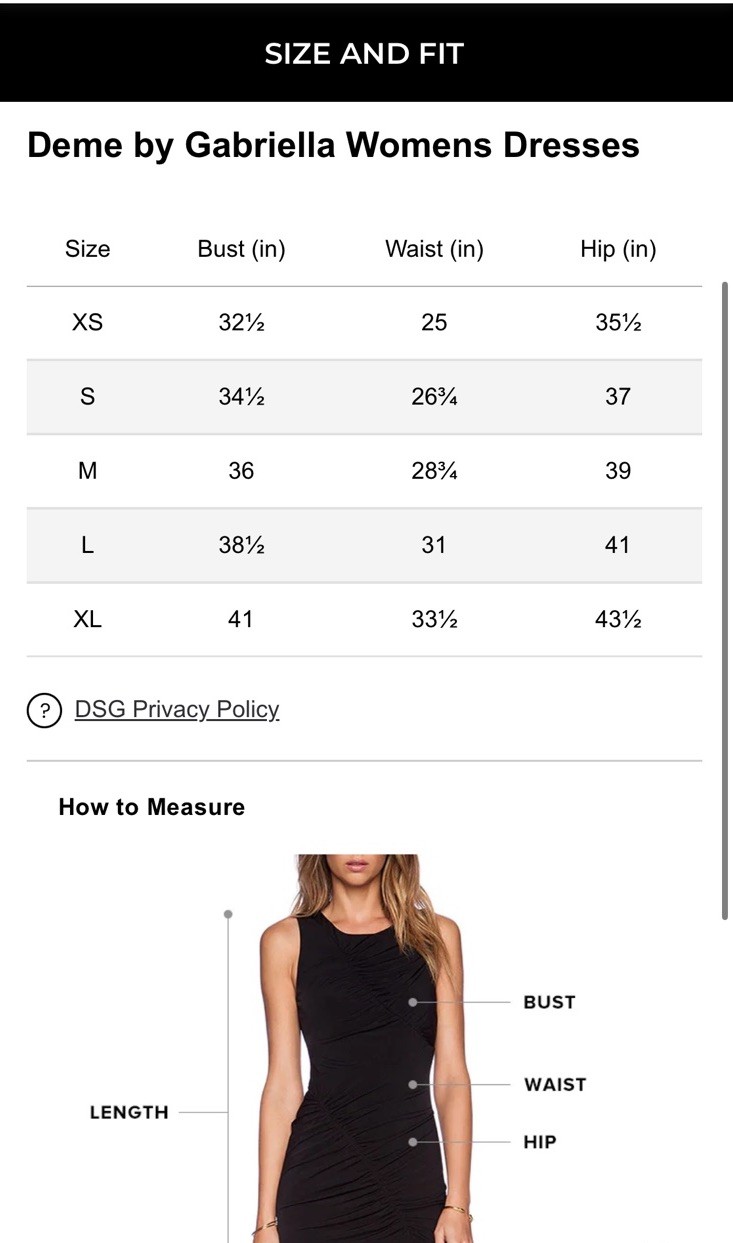Click the Size column header
733x1243 pixels.
coord(87,249)
